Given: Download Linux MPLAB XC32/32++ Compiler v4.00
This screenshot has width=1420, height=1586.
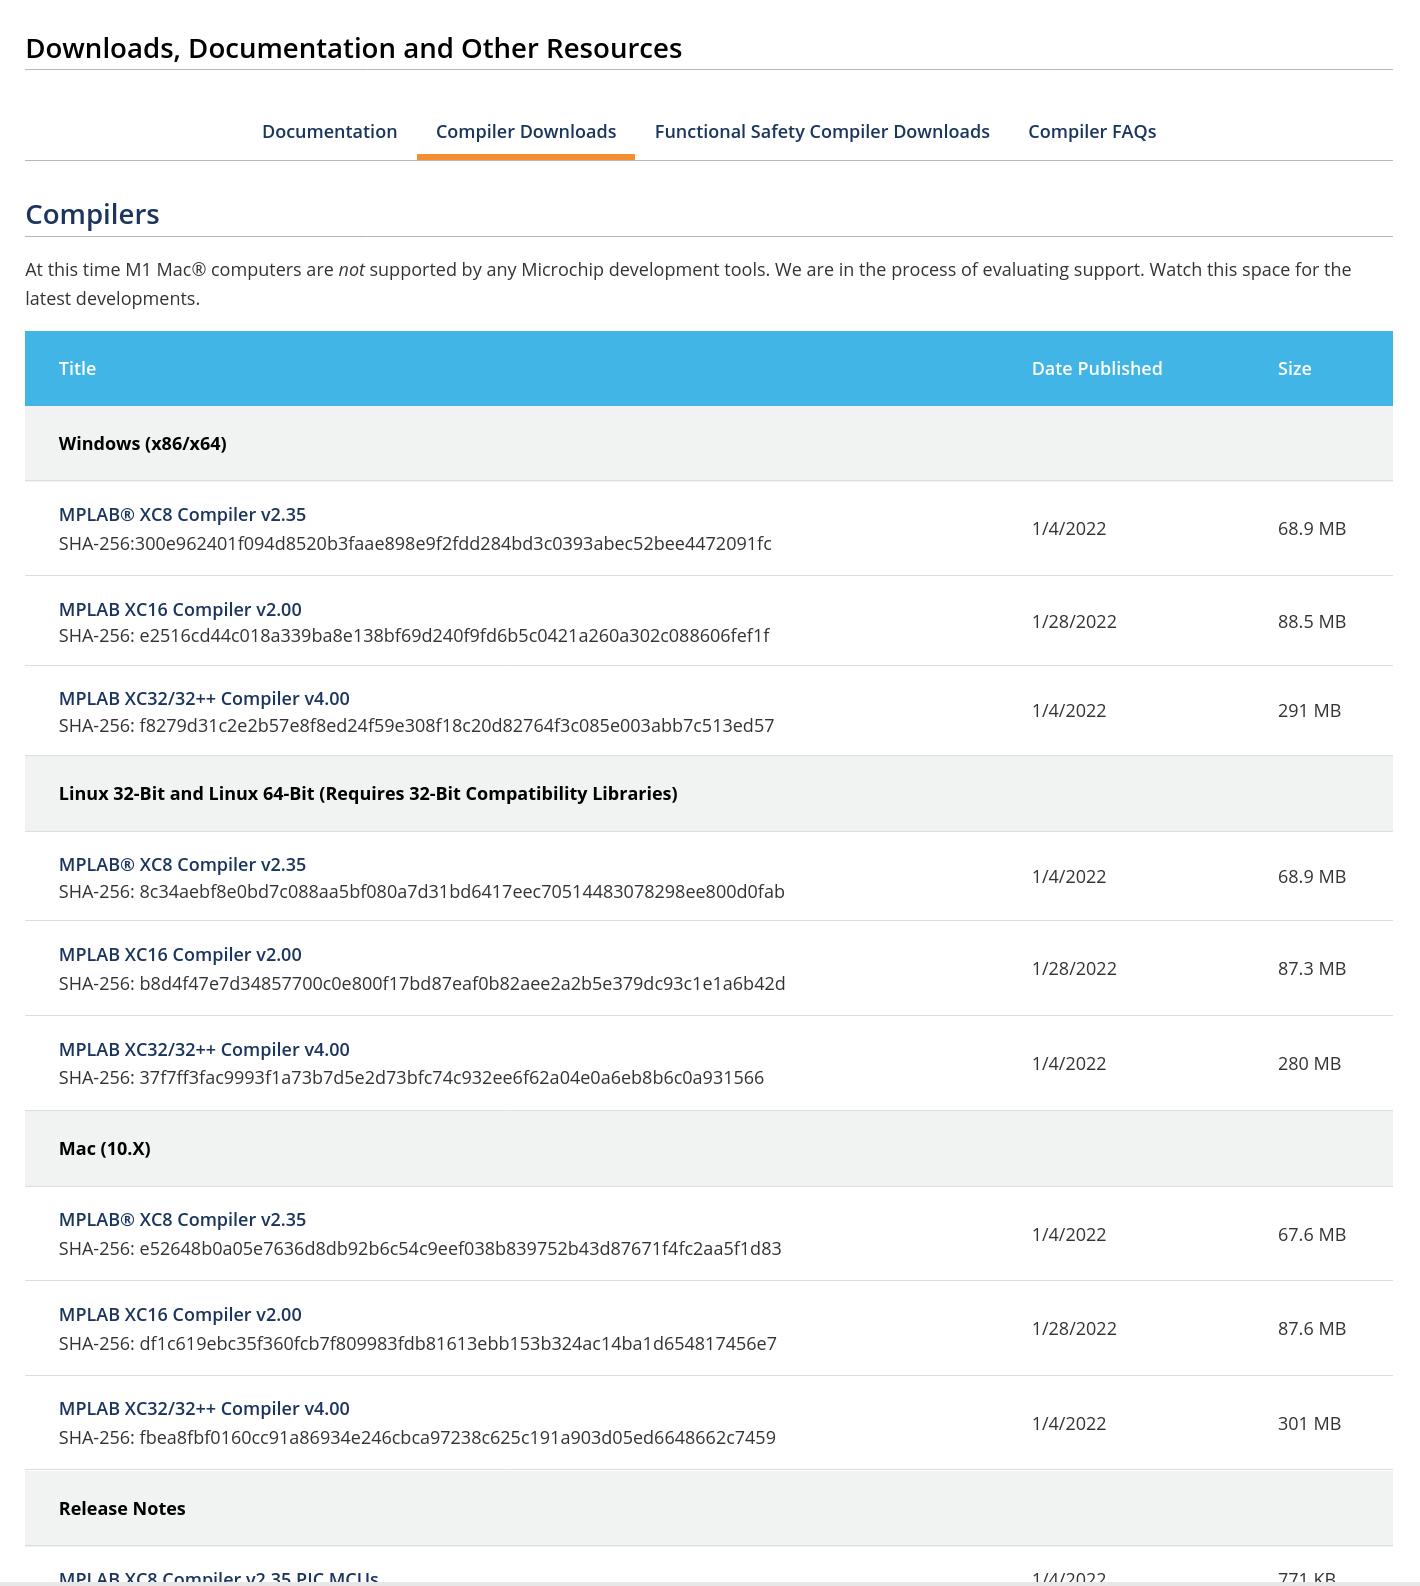Looking at the screenshot, I should click(204, 1050).
